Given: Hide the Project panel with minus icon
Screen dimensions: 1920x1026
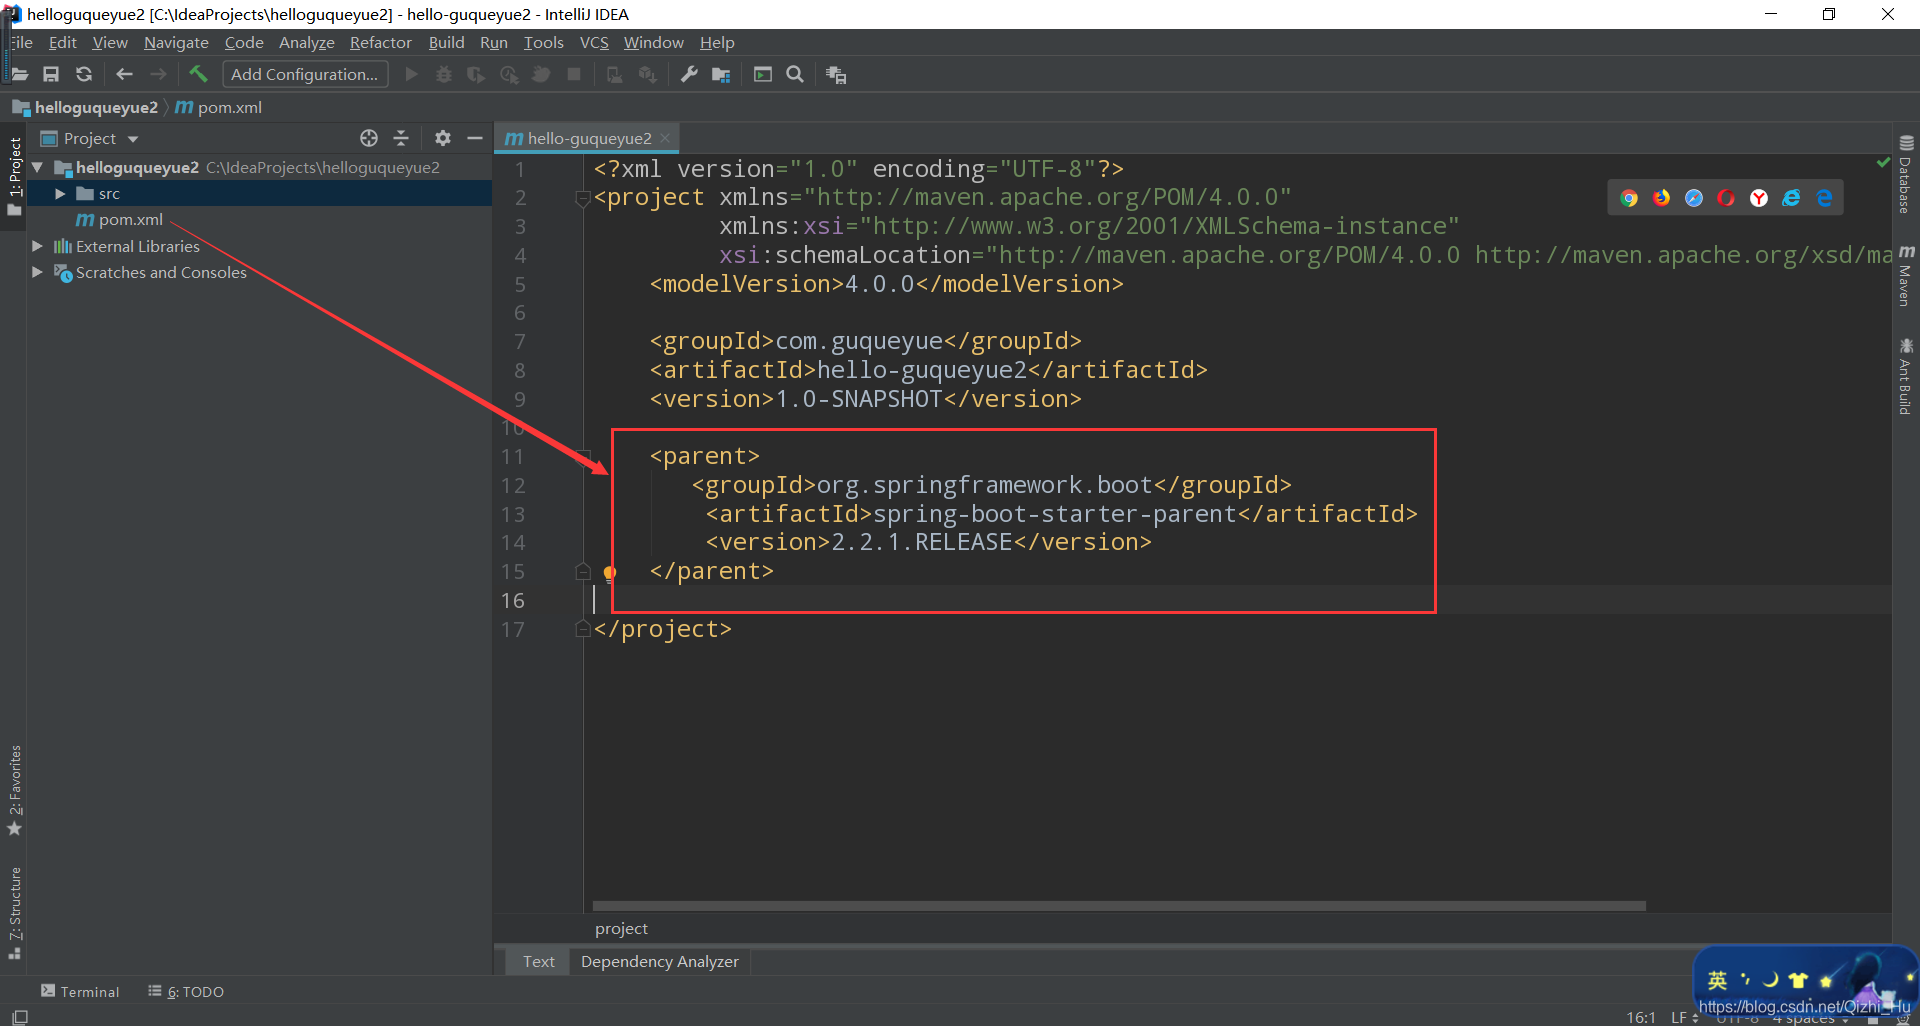Looking at the screenshot, I should click(x=475, y=138).
